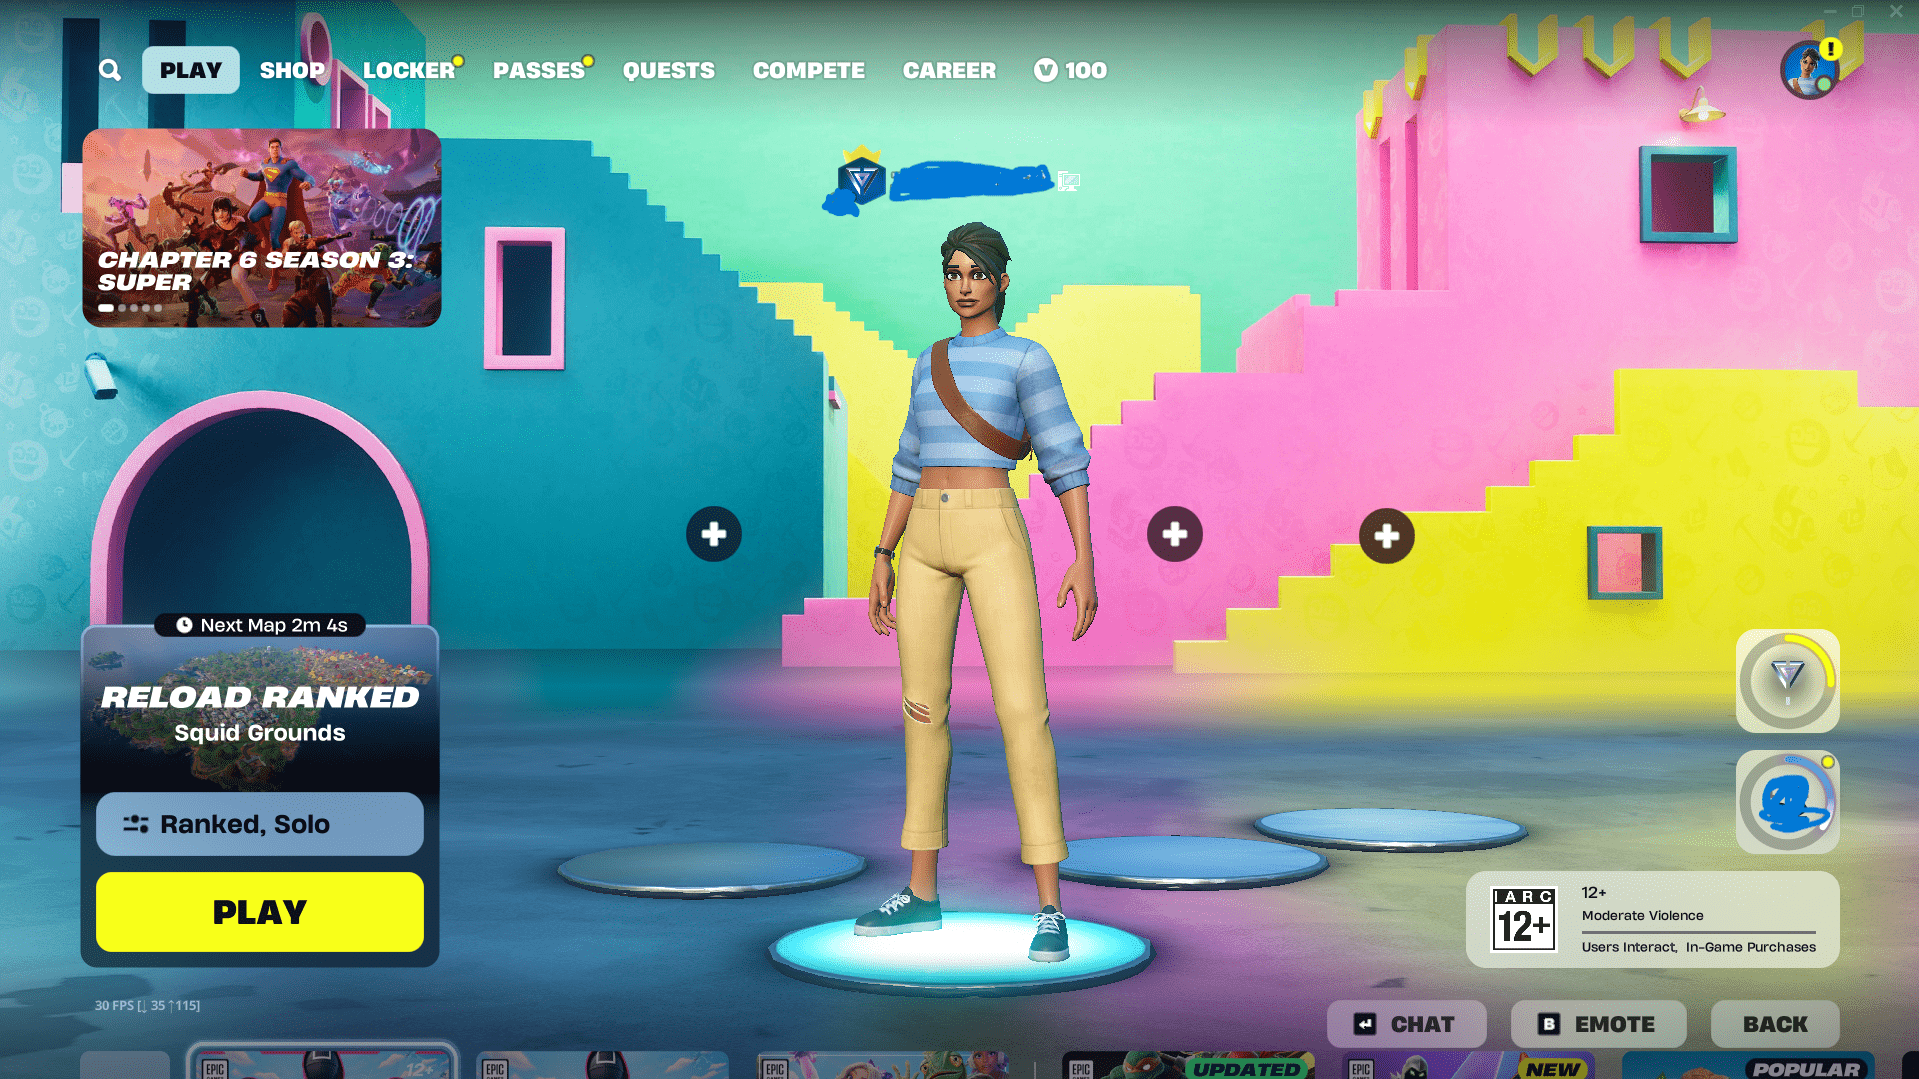Click the Next Map timer label

click(x=260, y=625)
